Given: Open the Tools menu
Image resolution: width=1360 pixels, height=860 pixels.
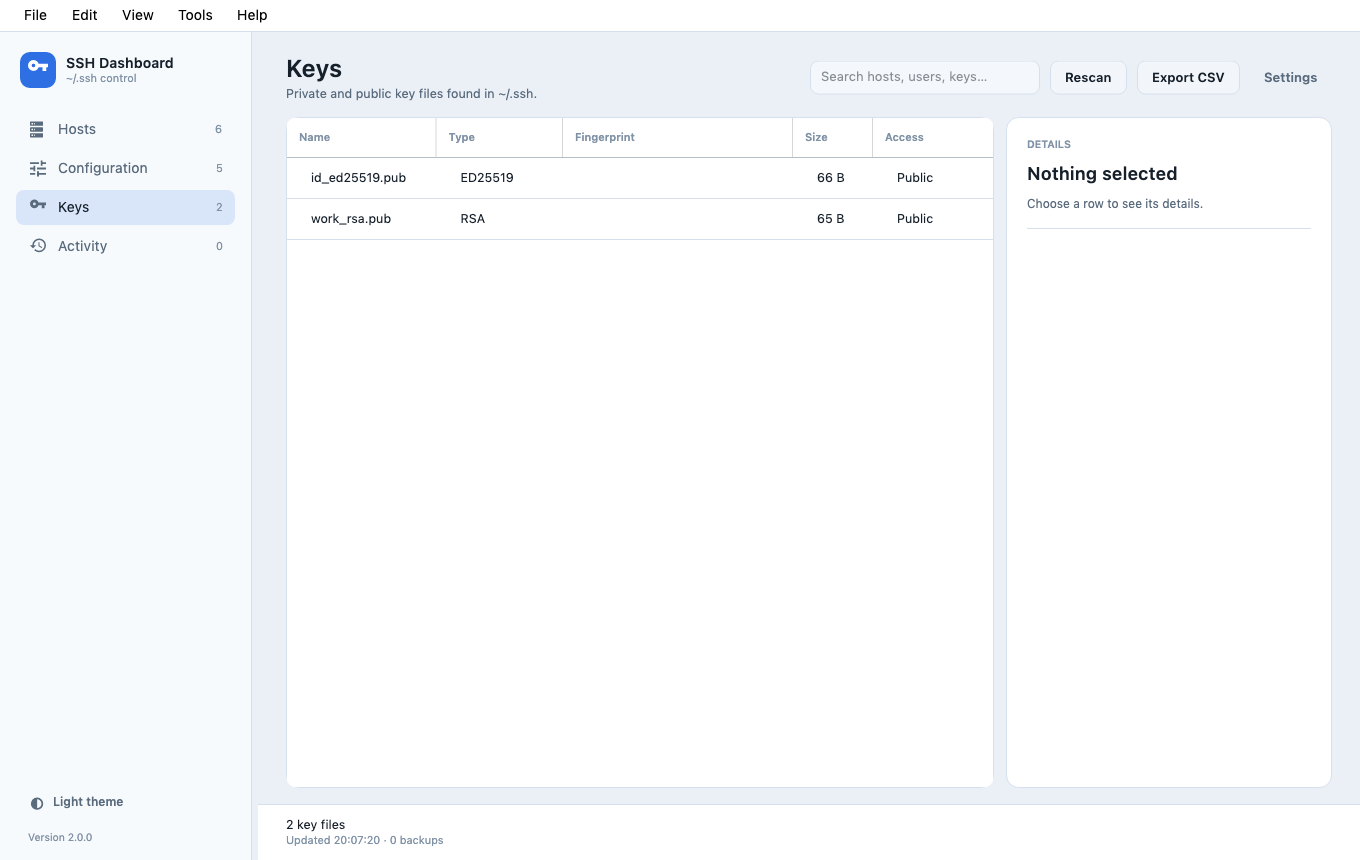Looking at the screenshot, I should [x=195, y=15].
